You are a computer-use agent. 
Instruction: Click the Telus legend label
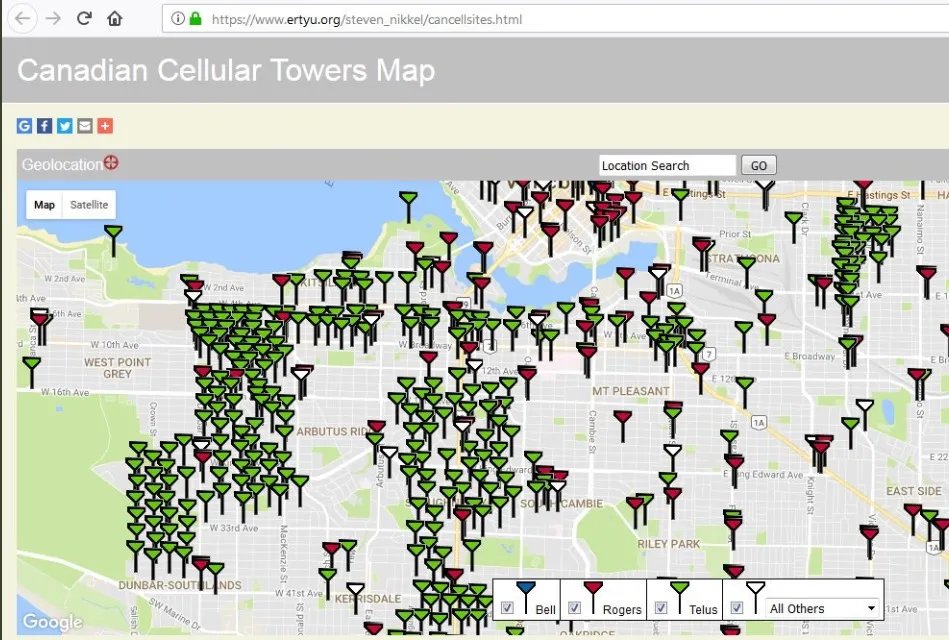pos(703,610)
